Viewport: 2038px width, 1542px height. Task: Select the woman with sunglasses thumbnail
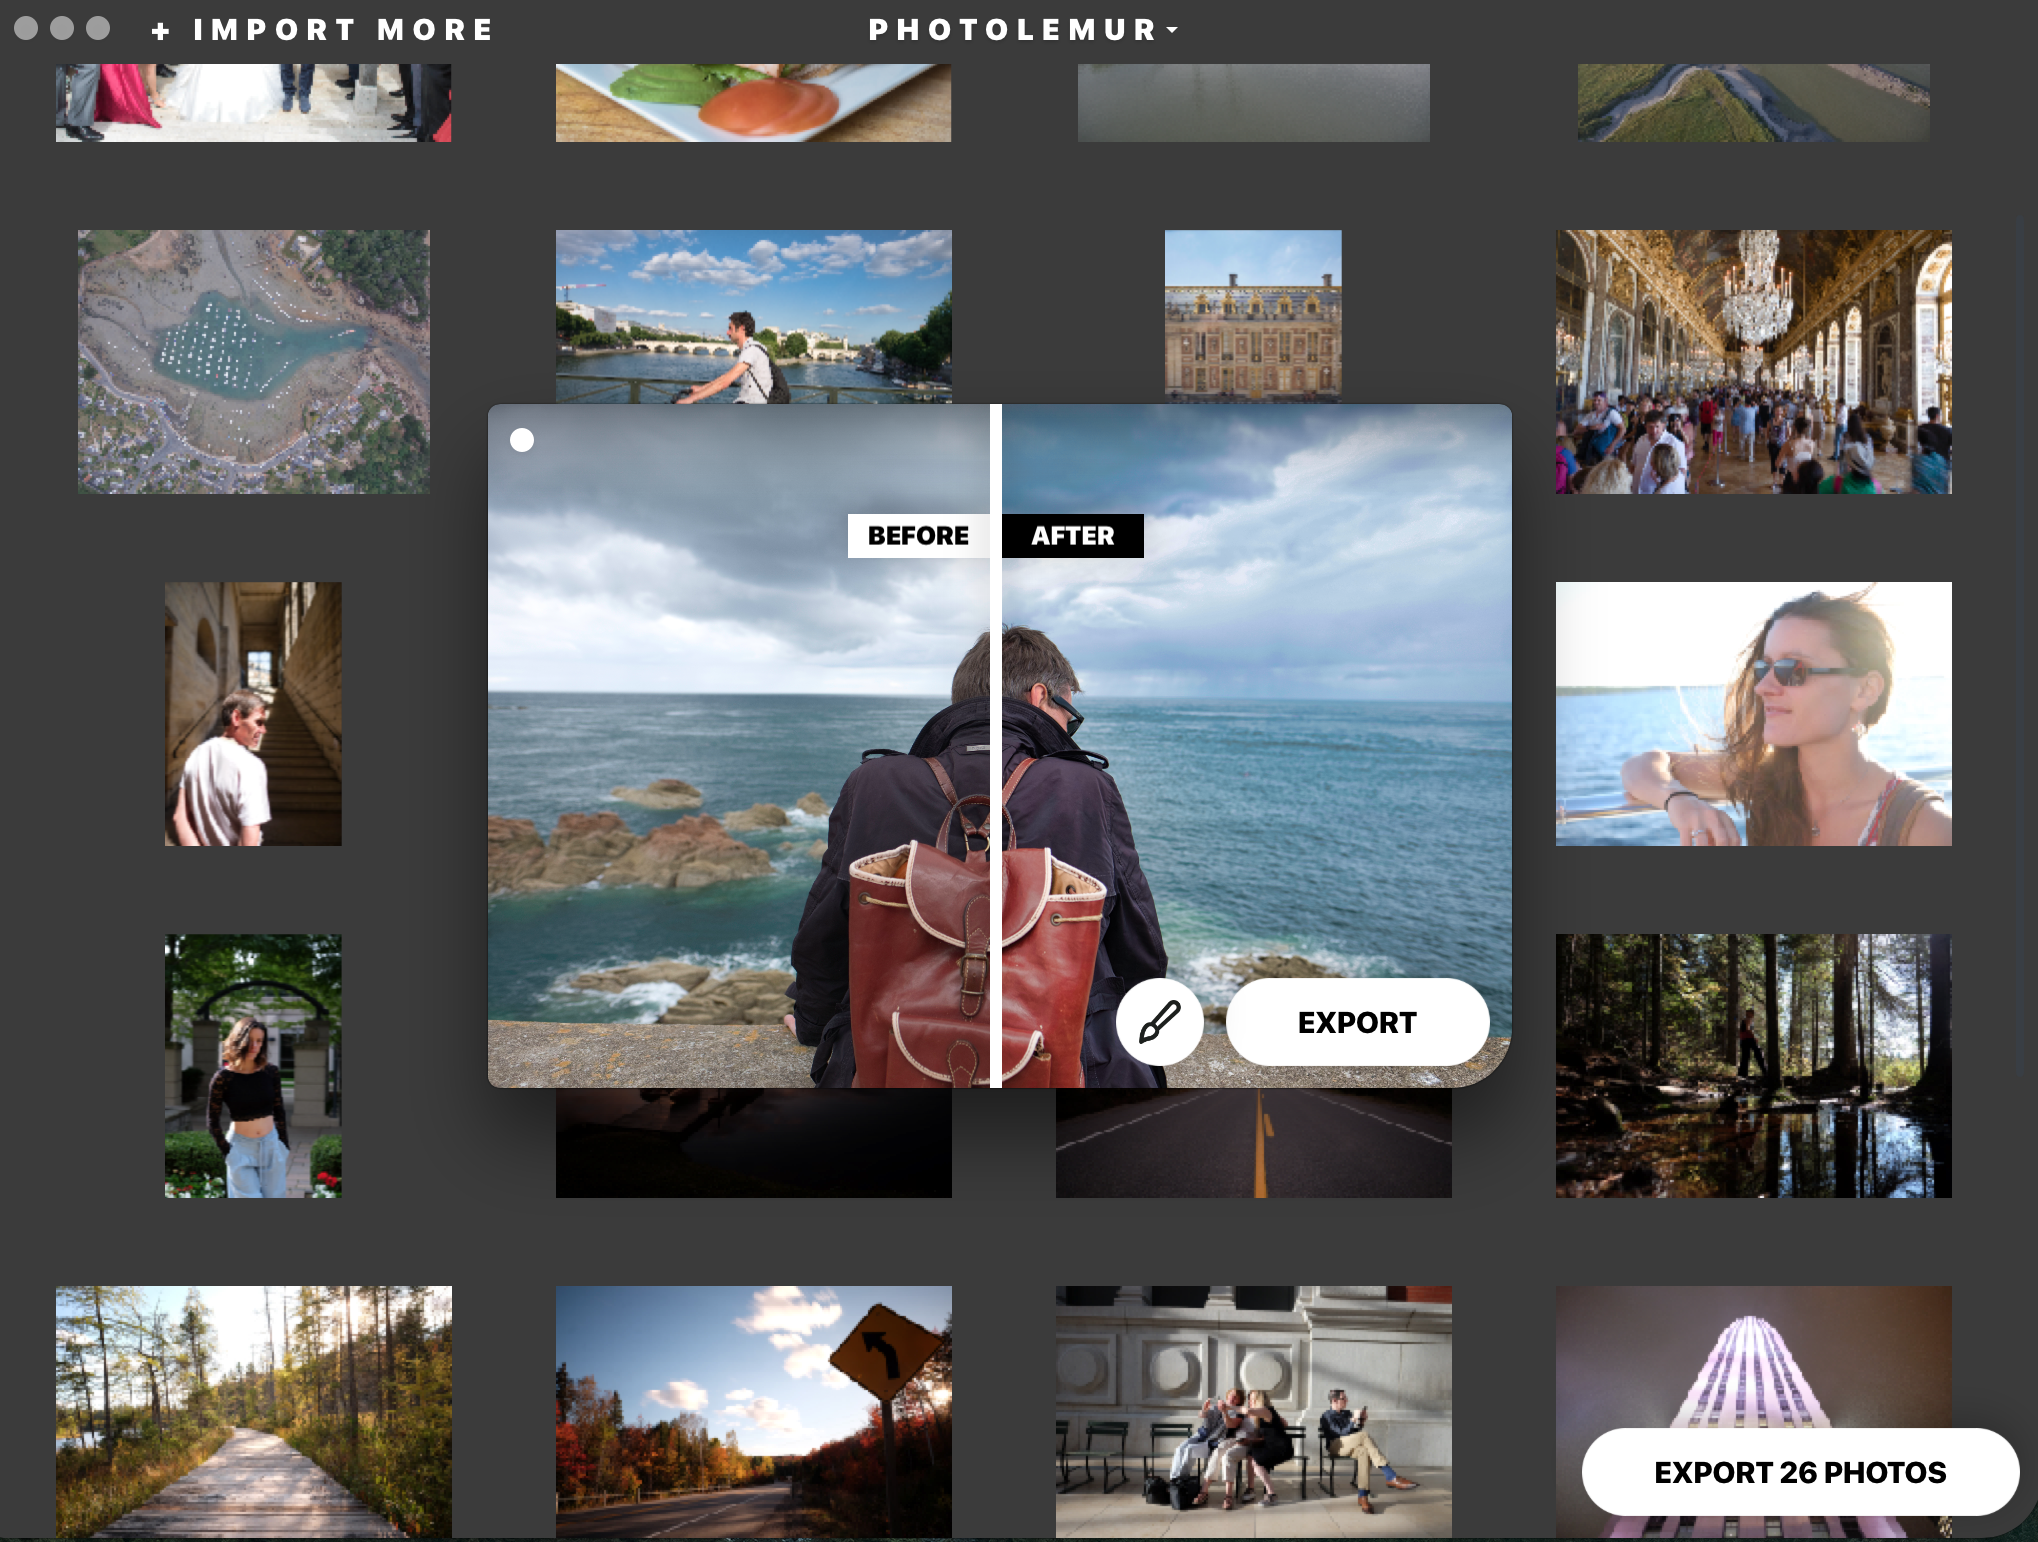pyautogui.click(x=1753, y=714)
